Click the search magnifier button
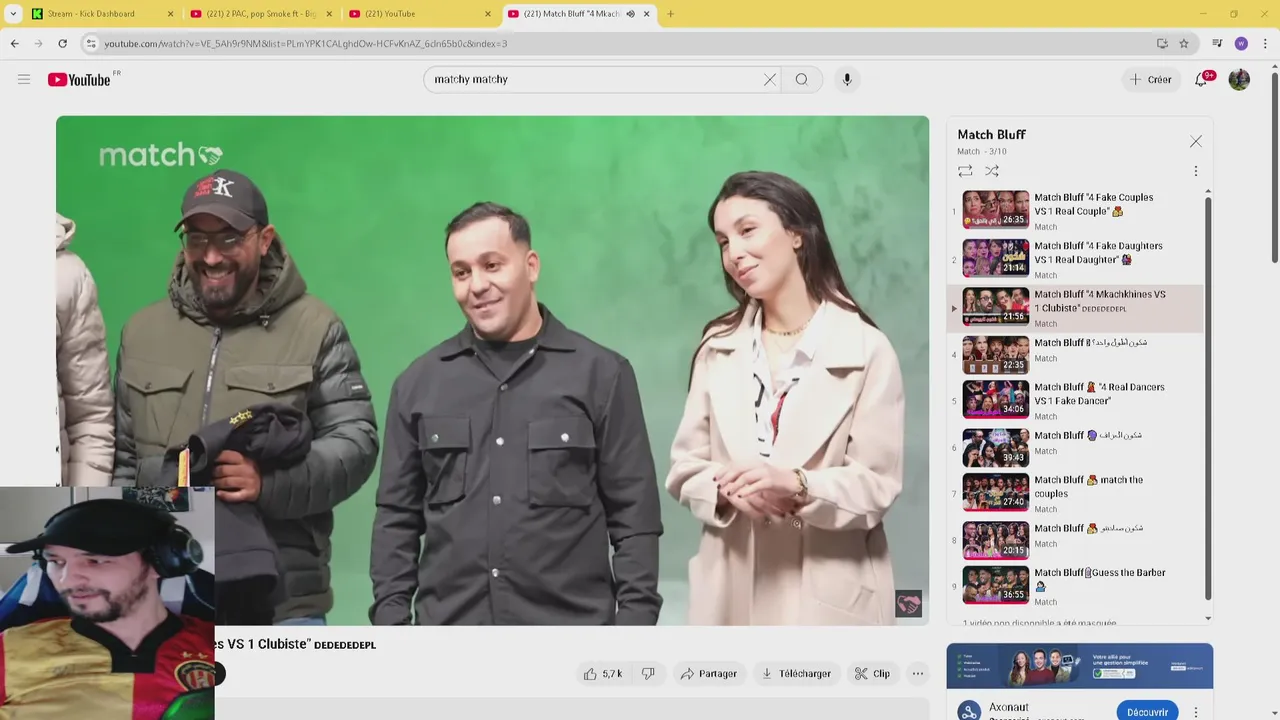 [x=802, y=79]
